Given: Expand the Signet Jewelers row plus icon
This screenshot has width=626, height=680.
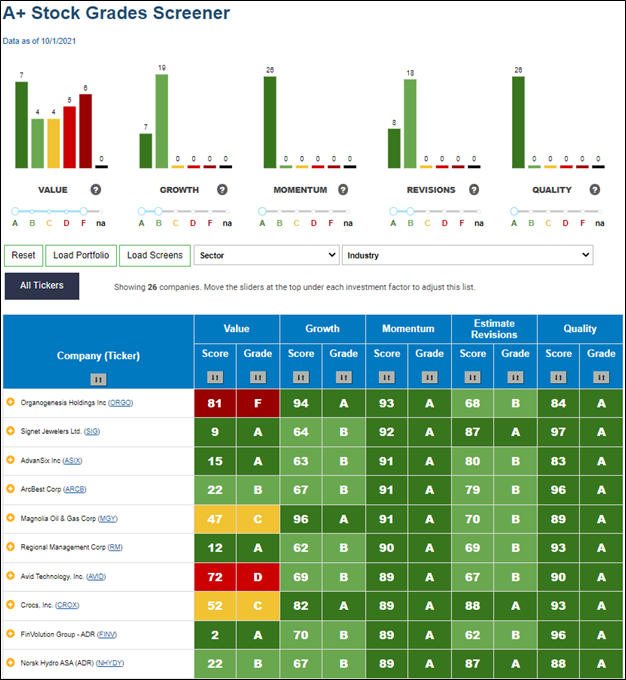Looking at the screenshot, I should 10,431.
